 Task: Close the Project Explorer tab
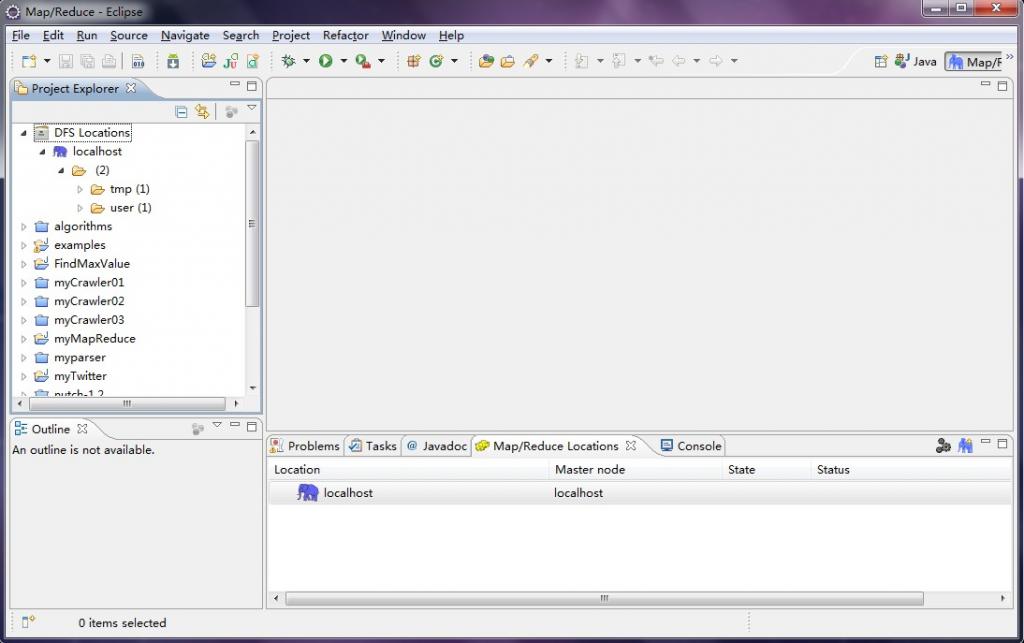pyautogui.click(x=131, y=87)
